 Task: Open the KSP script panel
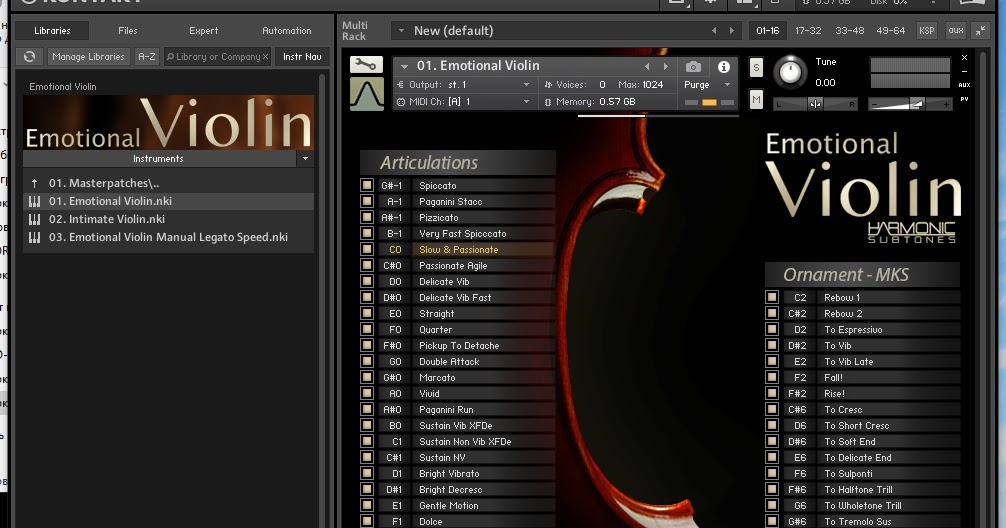[926, 30]
